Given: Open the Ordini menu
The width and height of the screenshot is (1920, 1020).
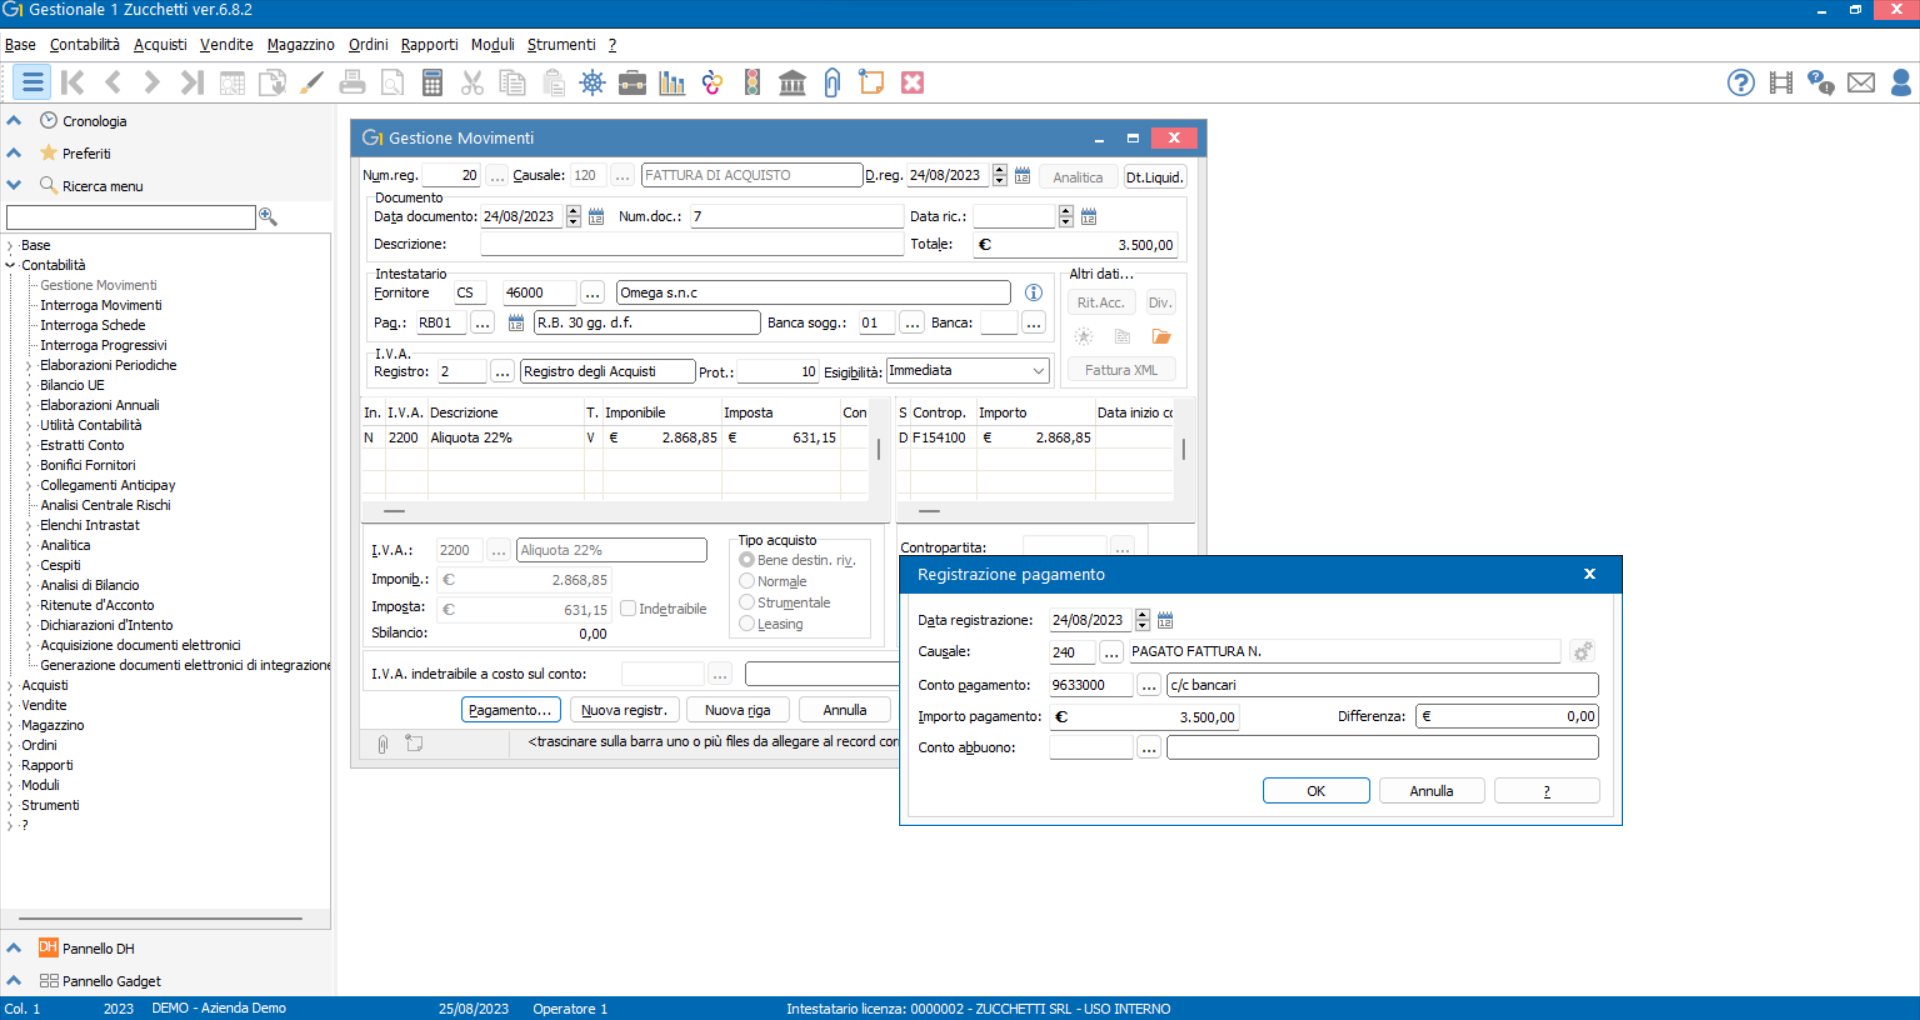Looking at the screenshot, I should tap(366, 44).
